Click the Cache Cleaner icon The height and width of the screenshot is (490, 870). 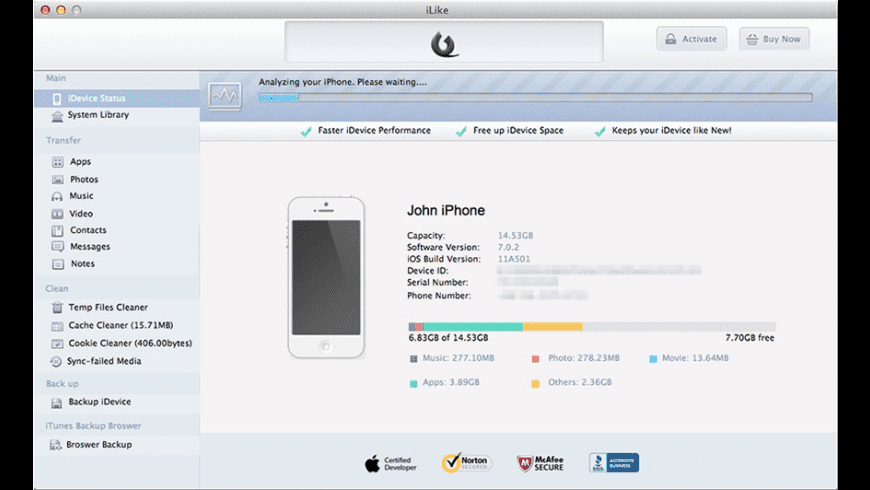tap(57, 326)
